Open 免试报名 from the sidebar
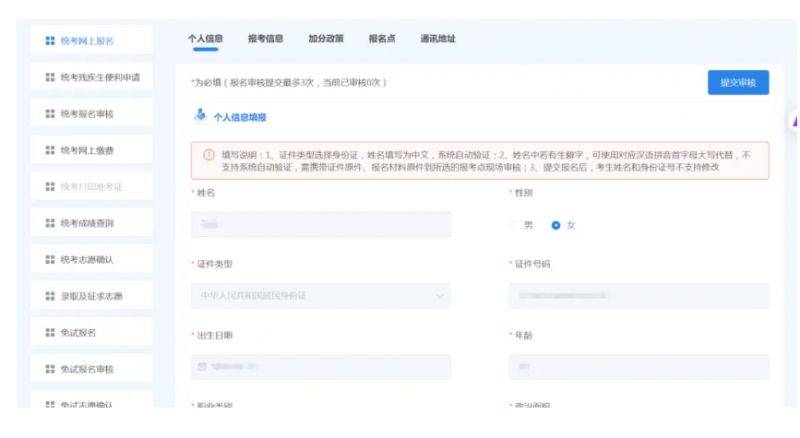The width and height of the screenshot is (800, 438). tap(85, 332)
